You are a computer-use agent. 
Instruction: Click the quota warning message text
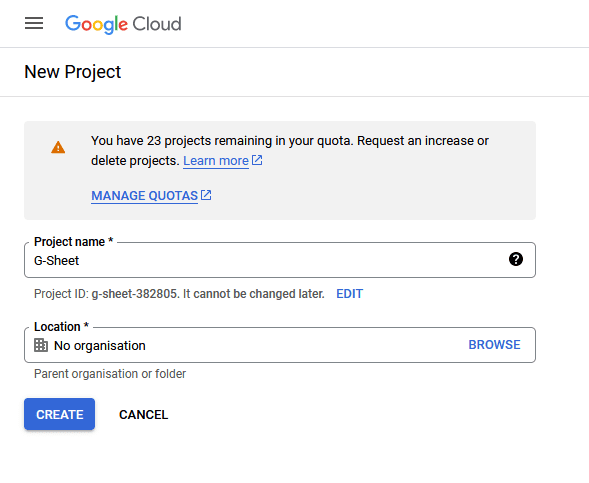coord(290,151)
